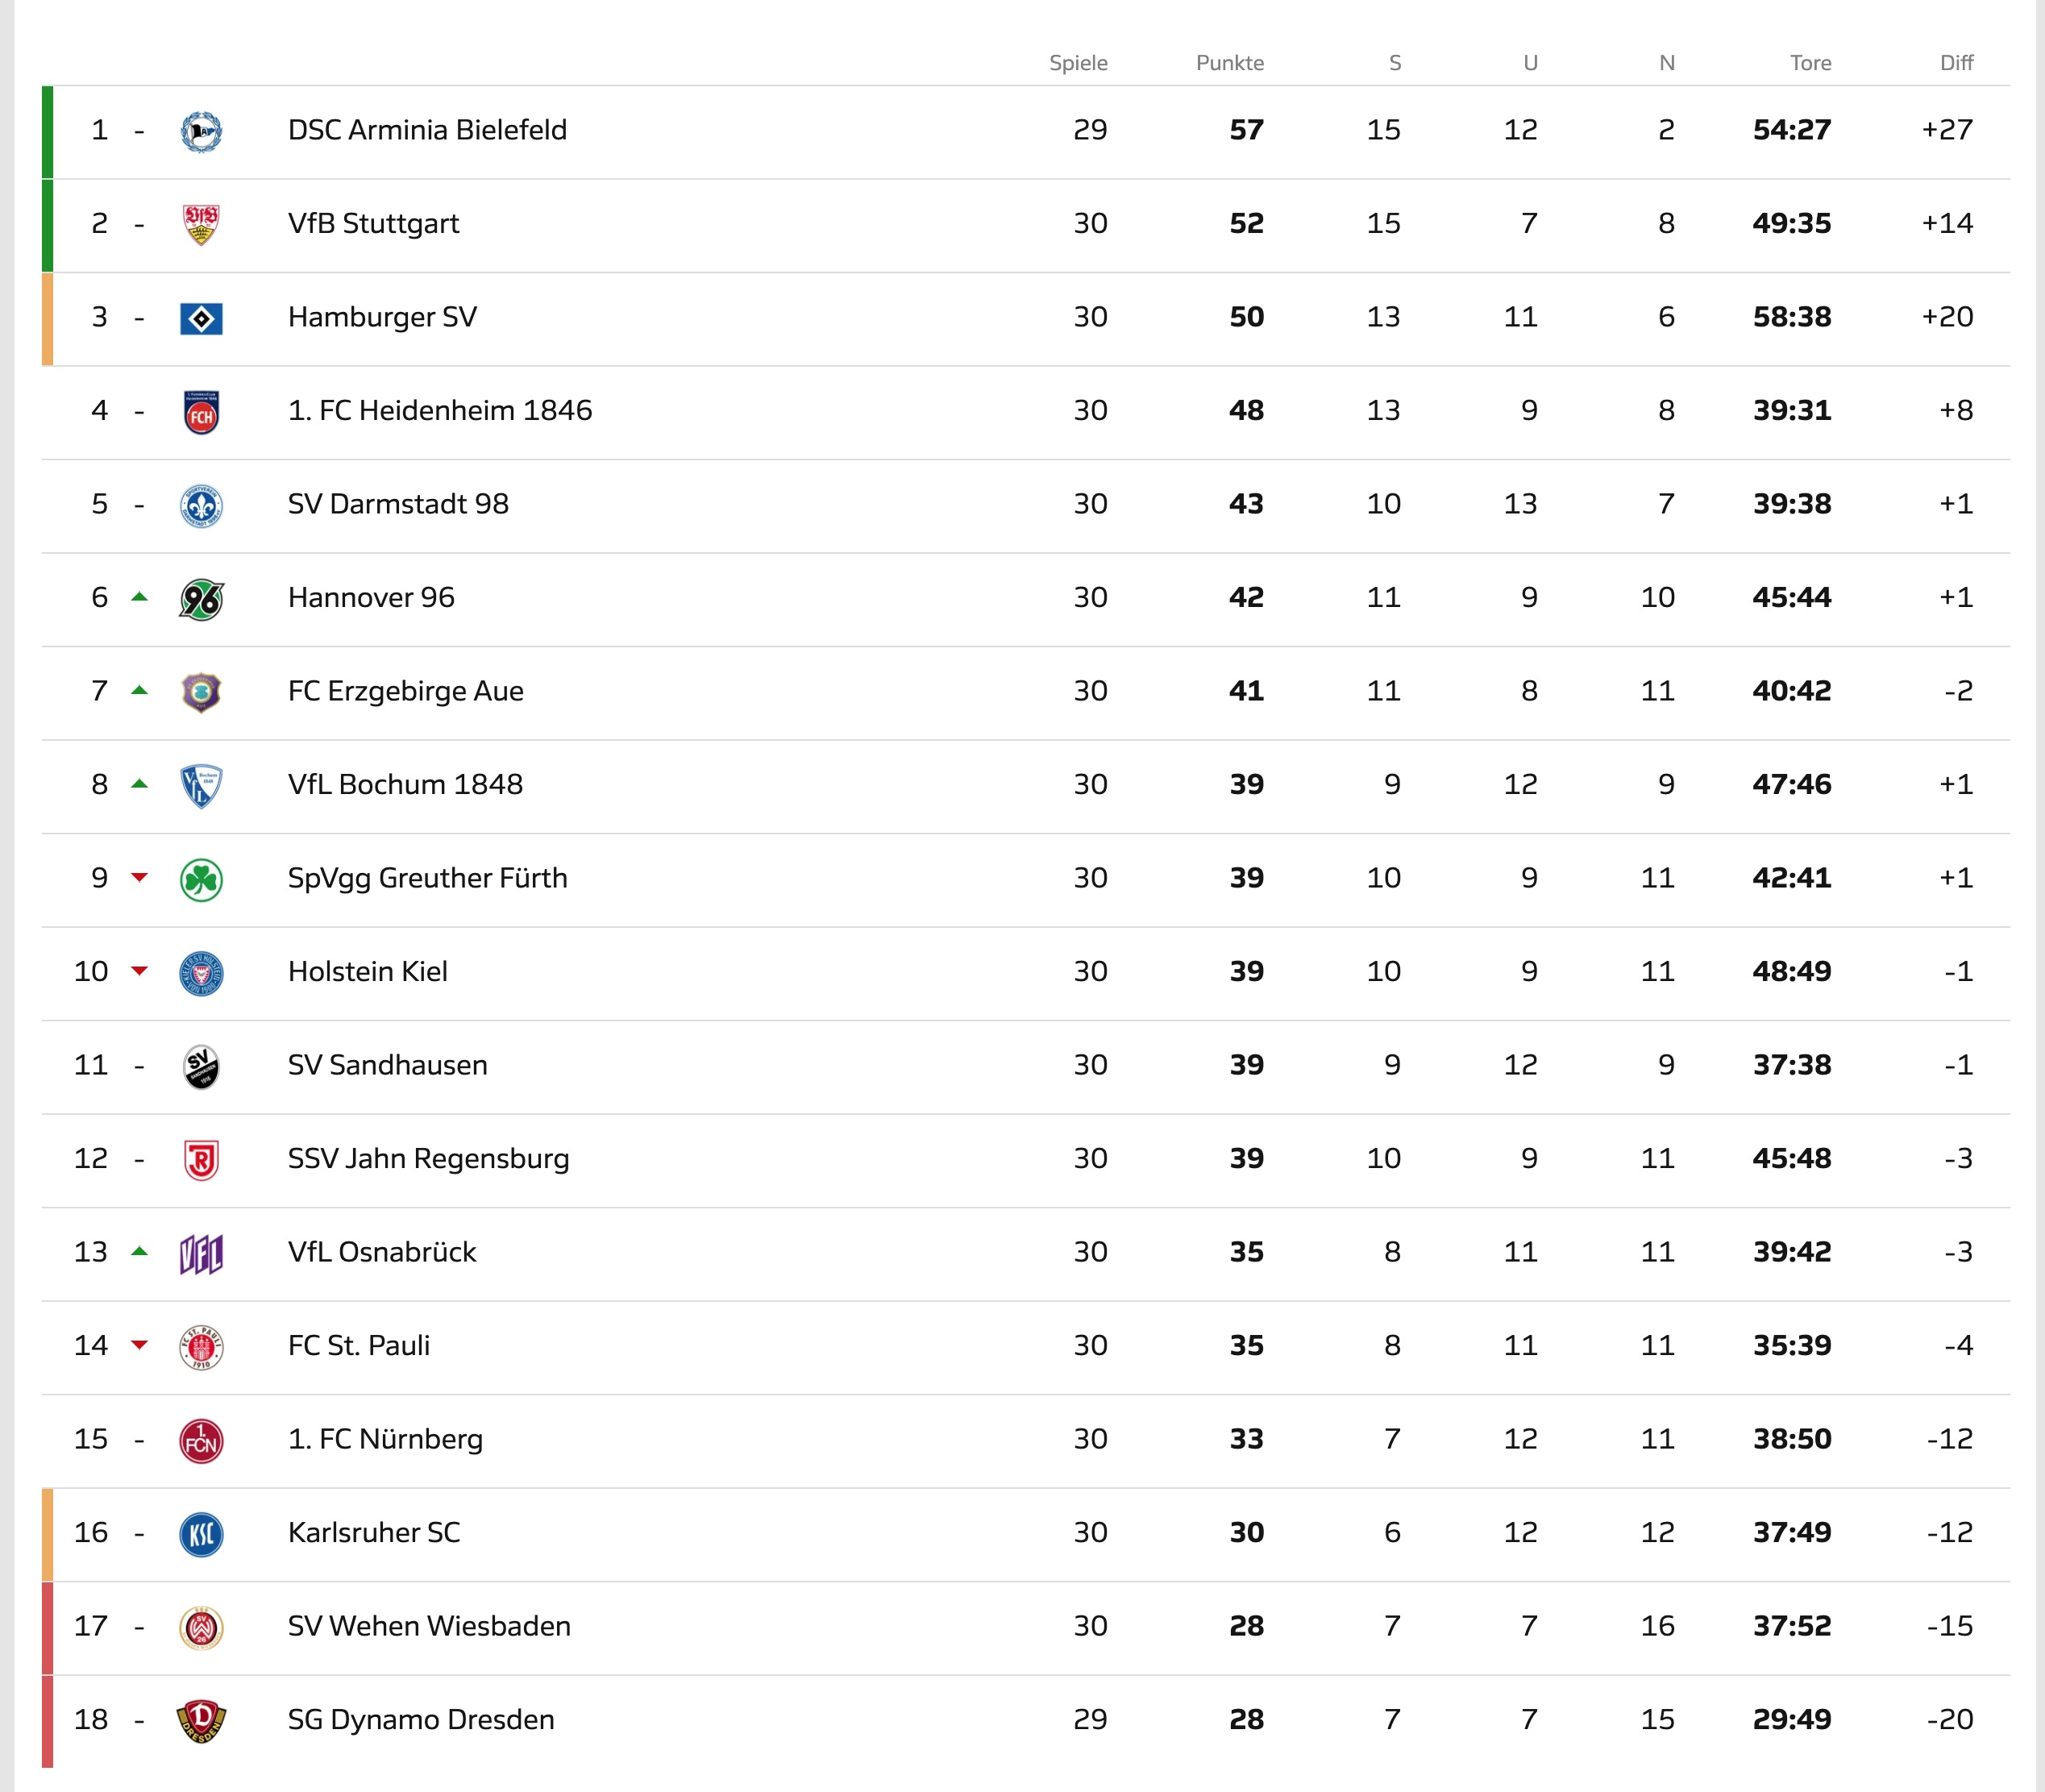The image size is (2045, 1792).
Task: Click the Karlsruher SC blue KSC logo
Action: (x=201, y=1534)
